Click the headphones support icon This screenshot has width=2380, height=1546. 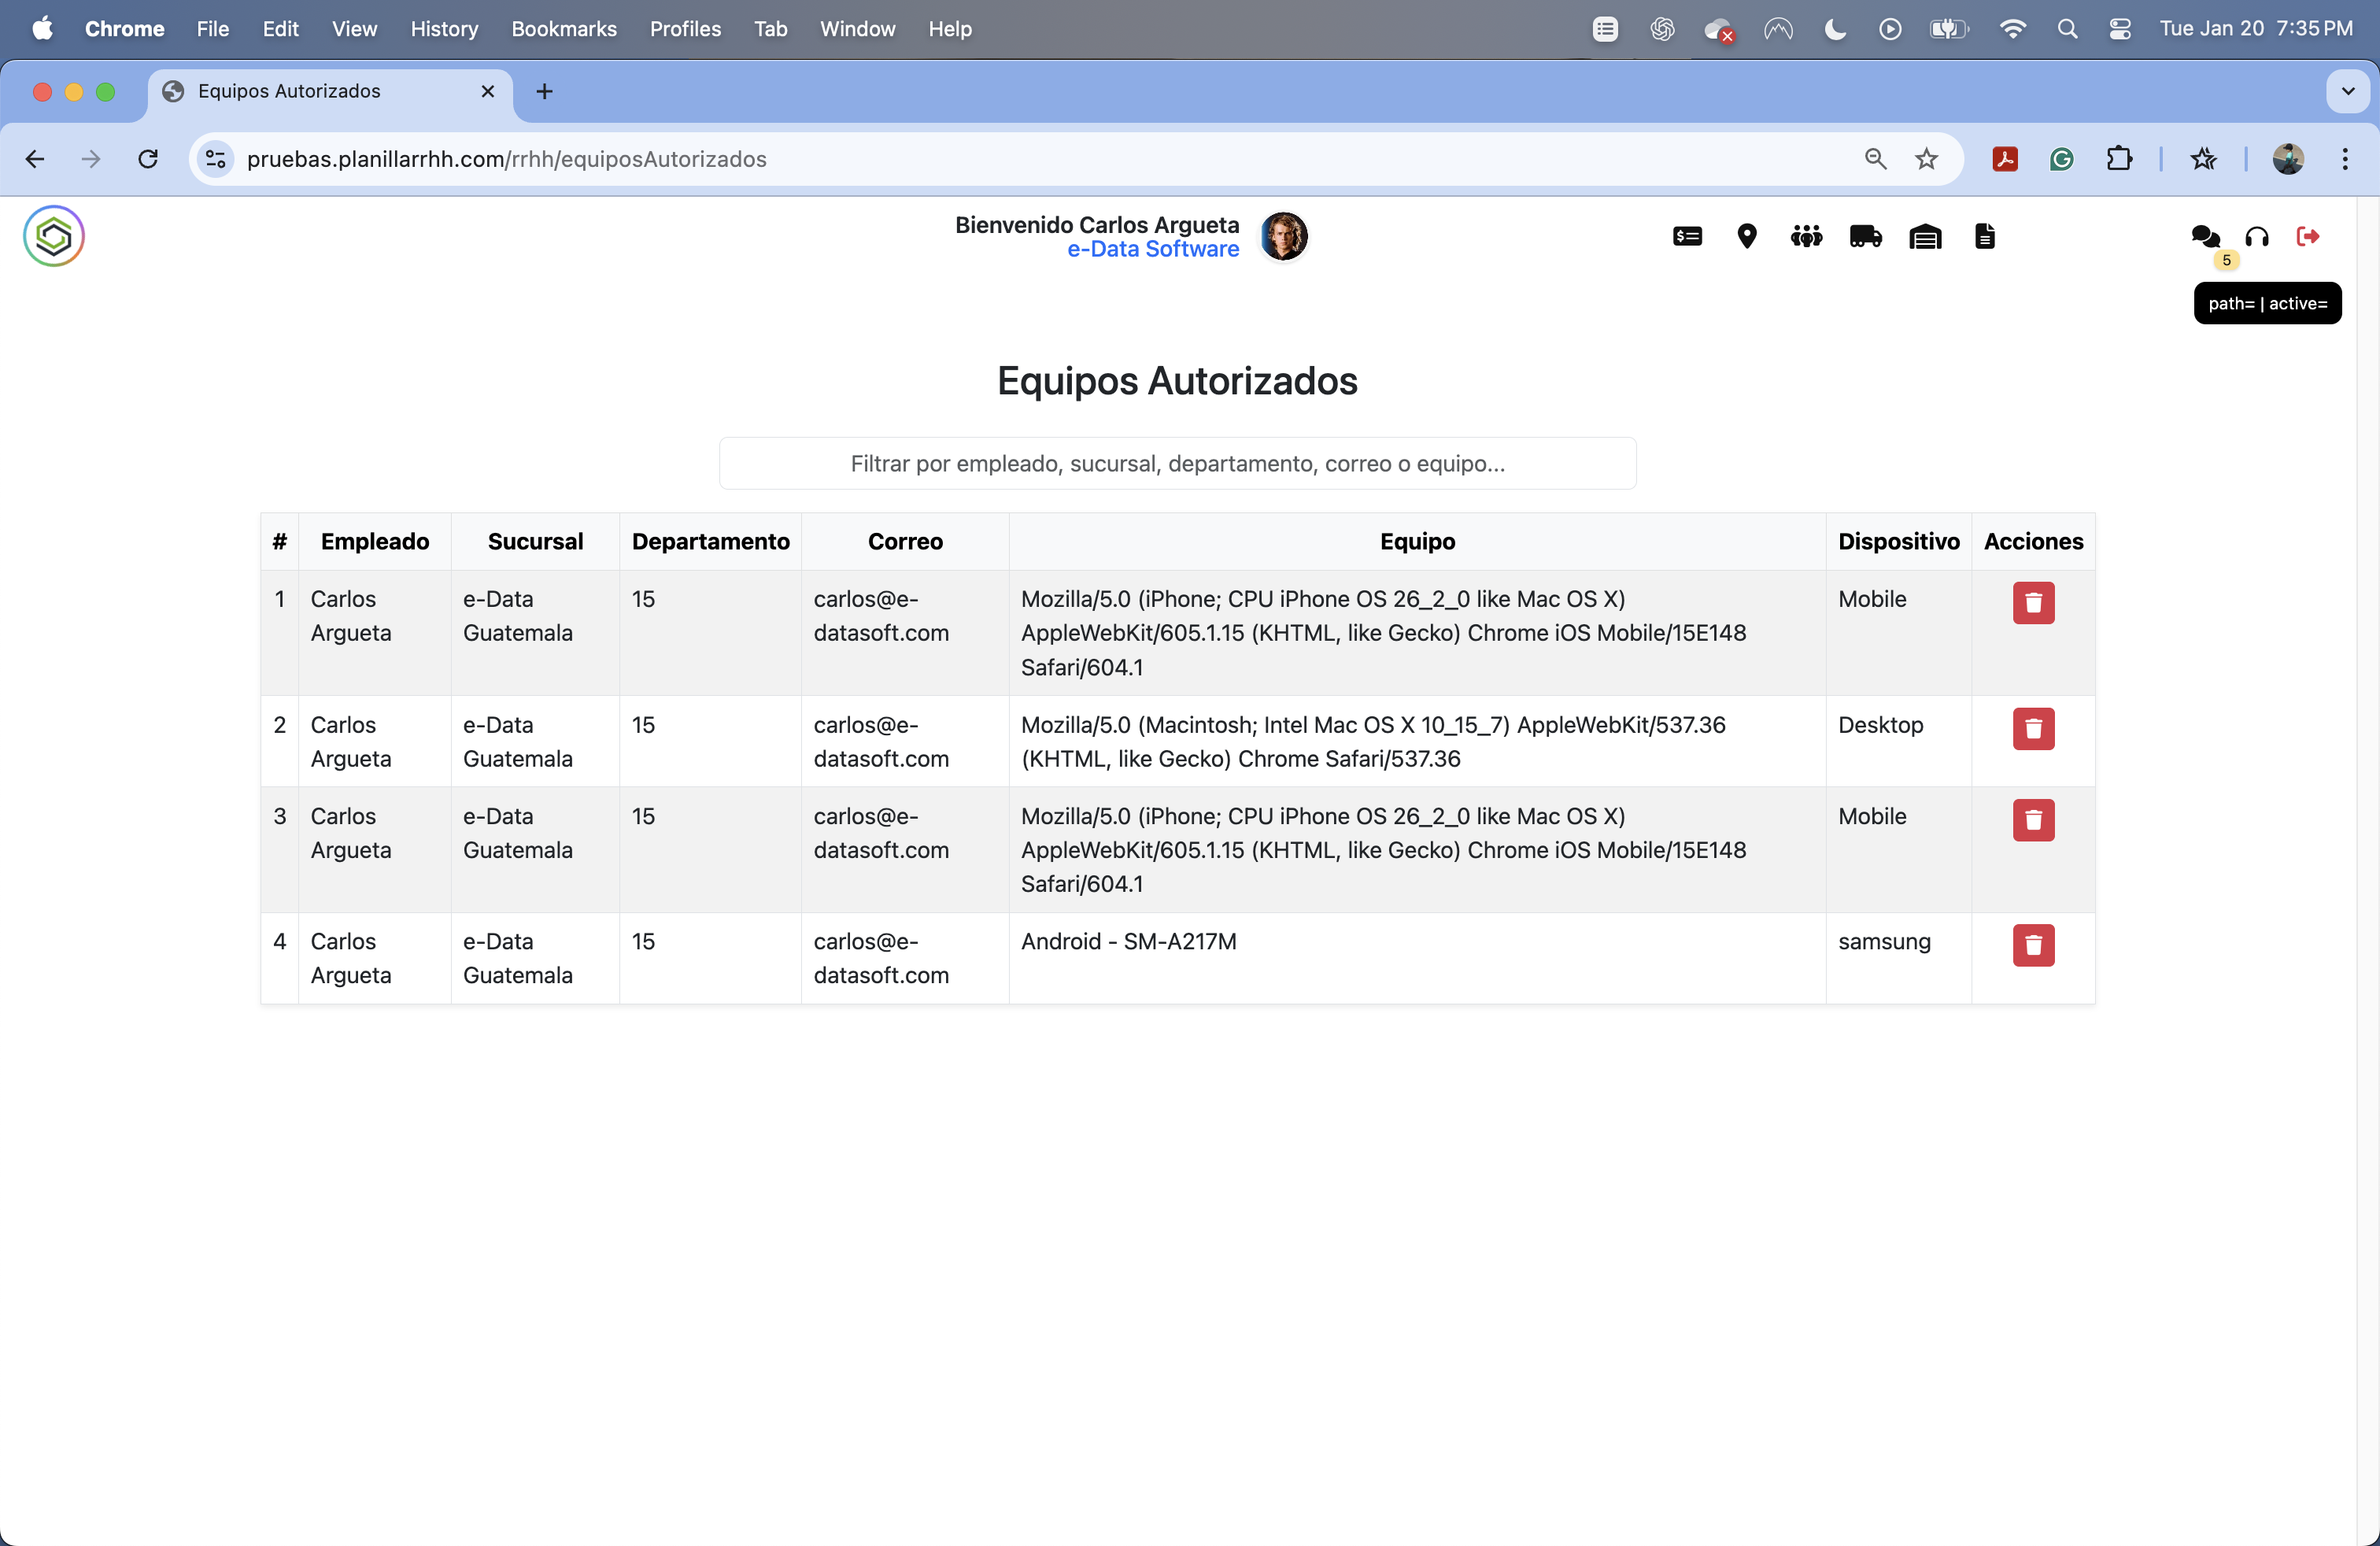2257,237
